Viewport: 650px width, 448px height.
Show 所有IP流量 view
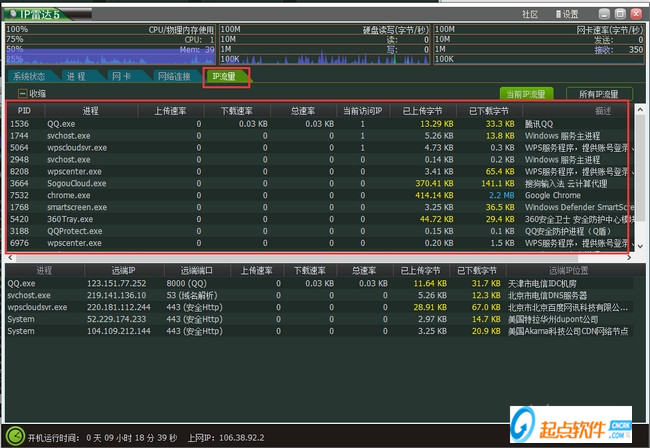(599, 94)
